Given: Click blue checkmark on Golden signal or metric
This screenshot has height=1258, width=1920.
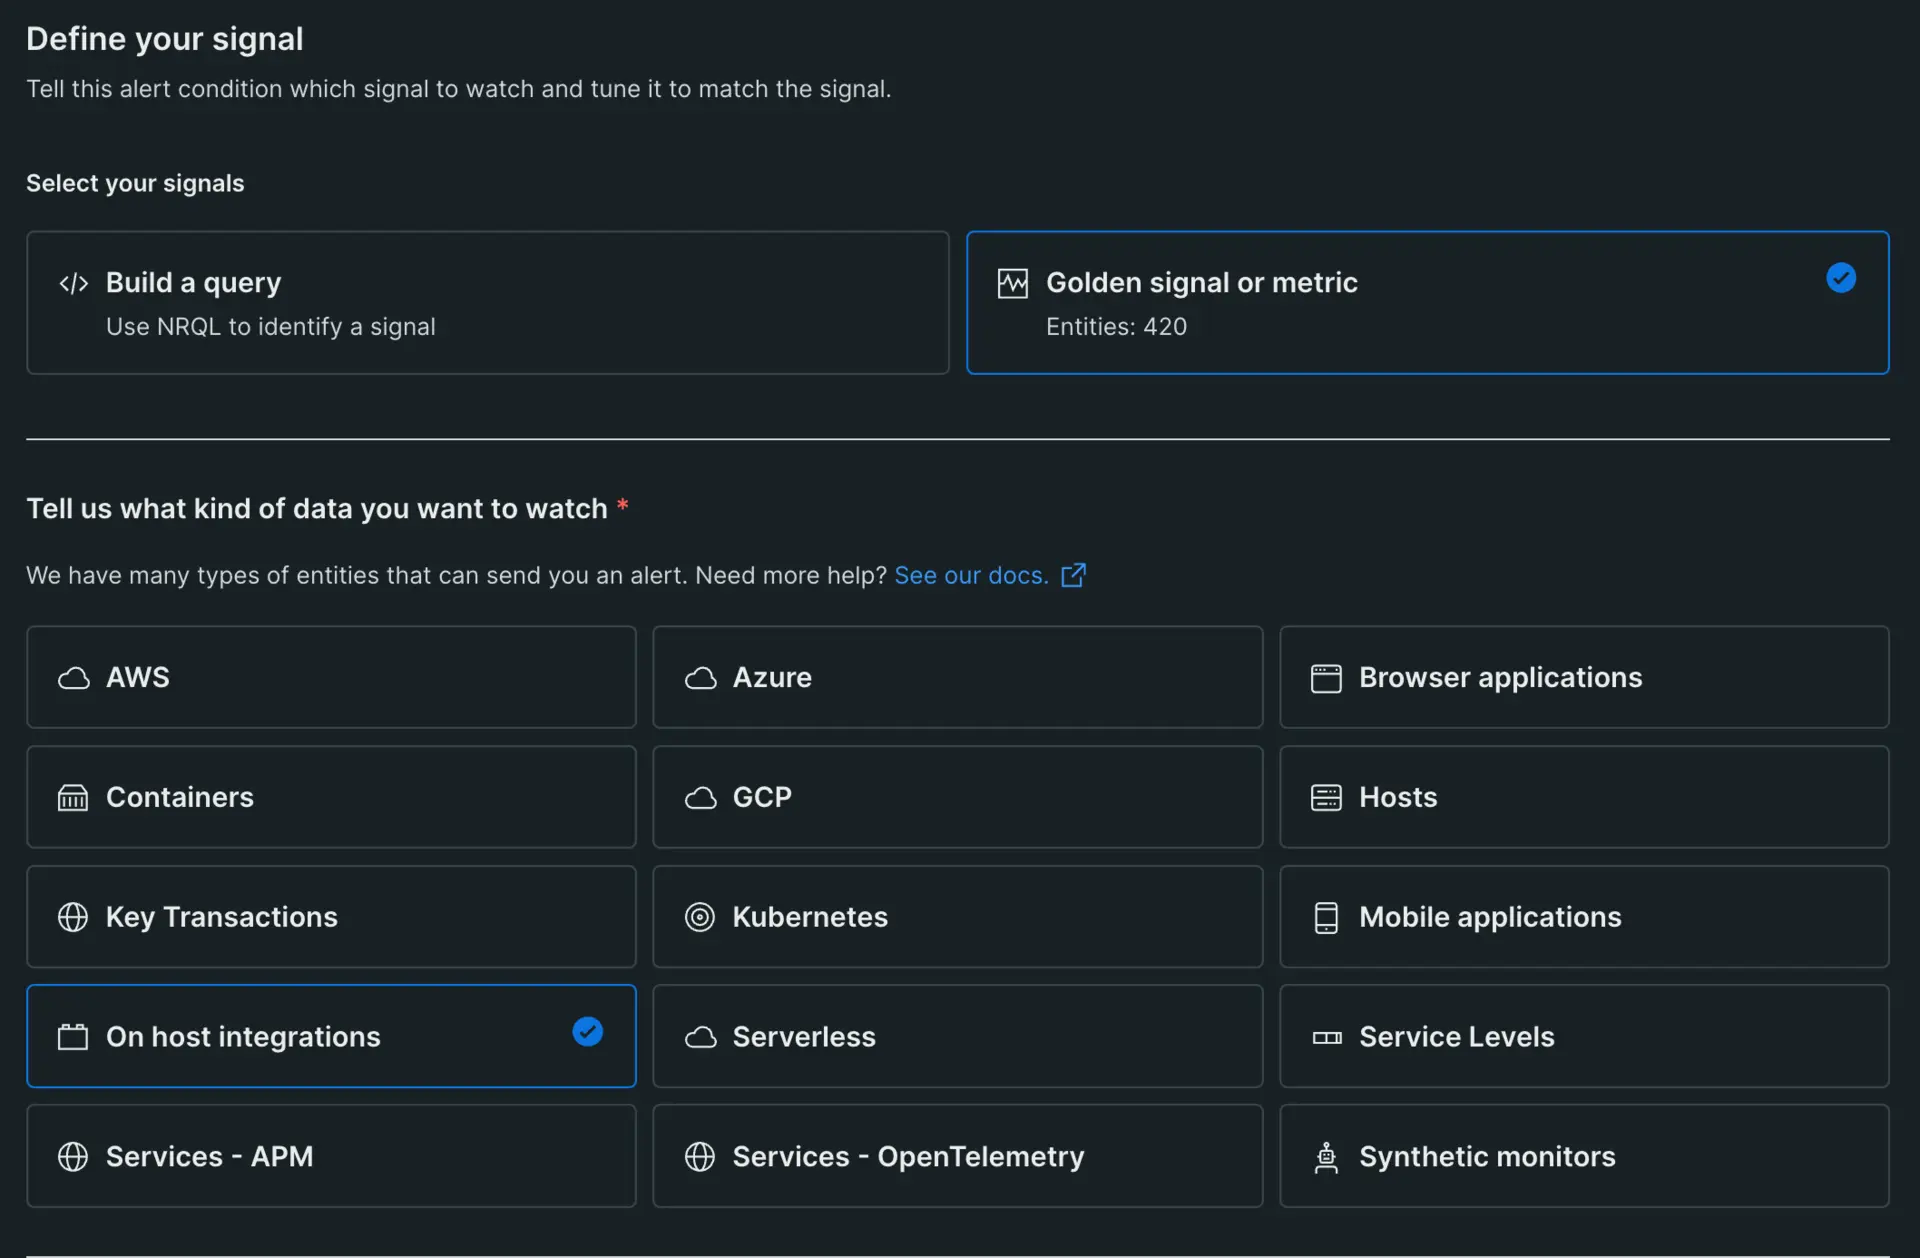Looking at the screenshot, I should pos(1840,278).
